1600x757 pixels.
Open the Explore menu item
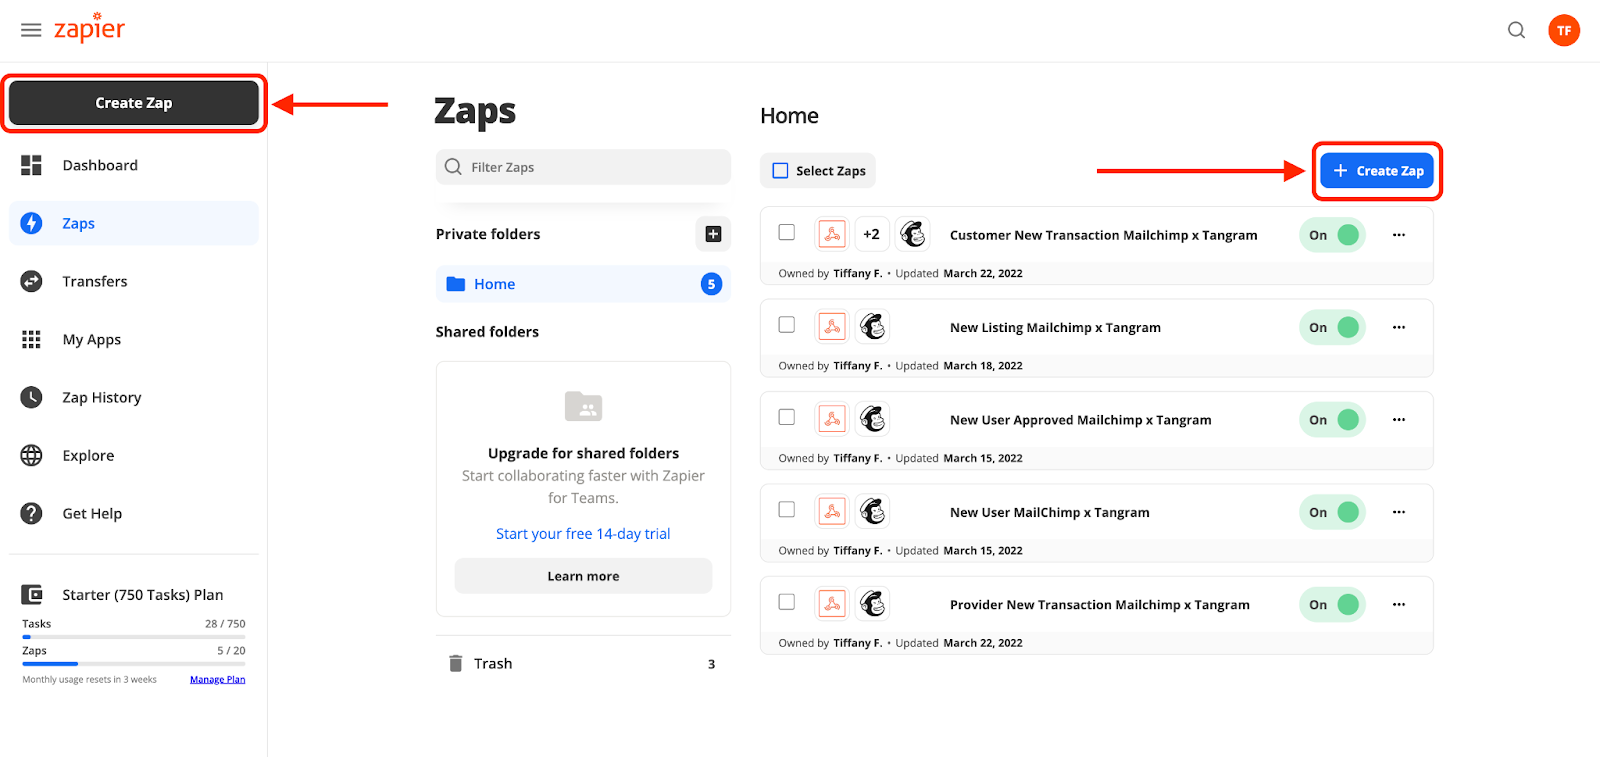[134, 455]
